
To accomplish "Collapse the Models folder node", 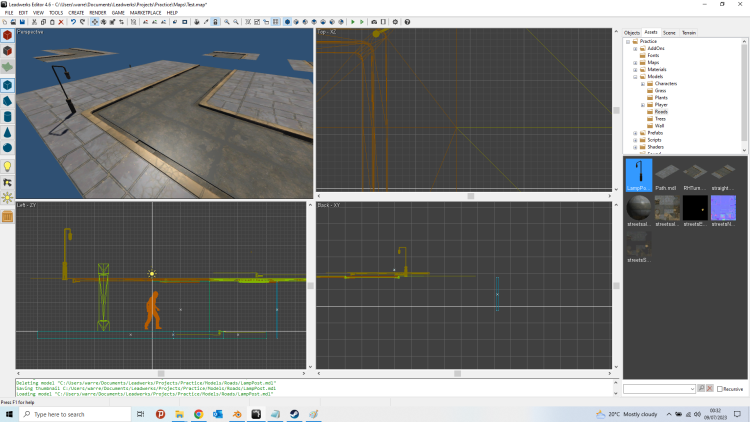I will (635, 76).
